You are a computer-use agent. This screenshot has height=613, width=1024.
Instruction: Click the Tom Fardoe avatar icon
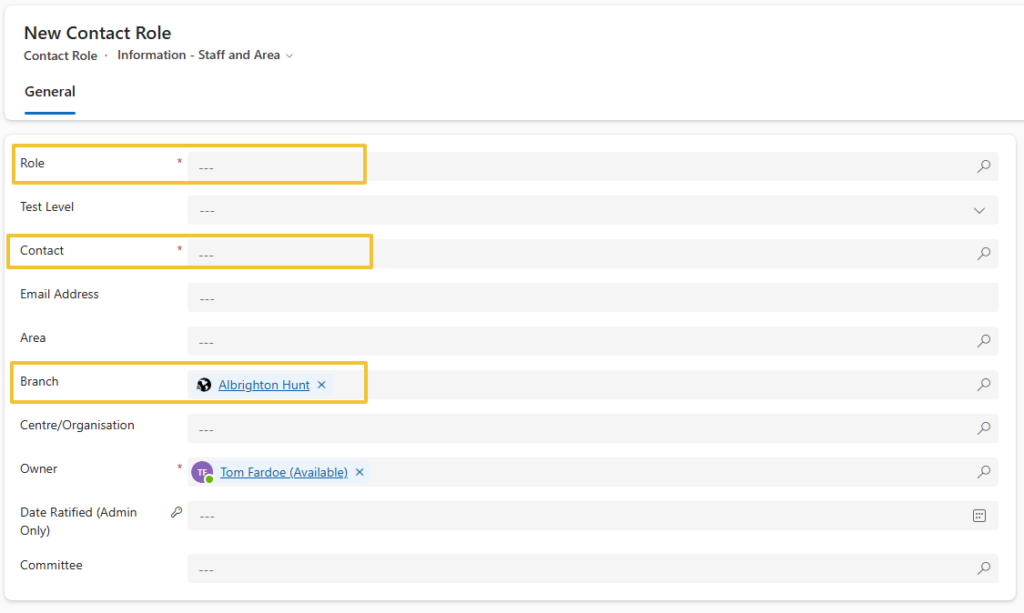coord(203,472)
